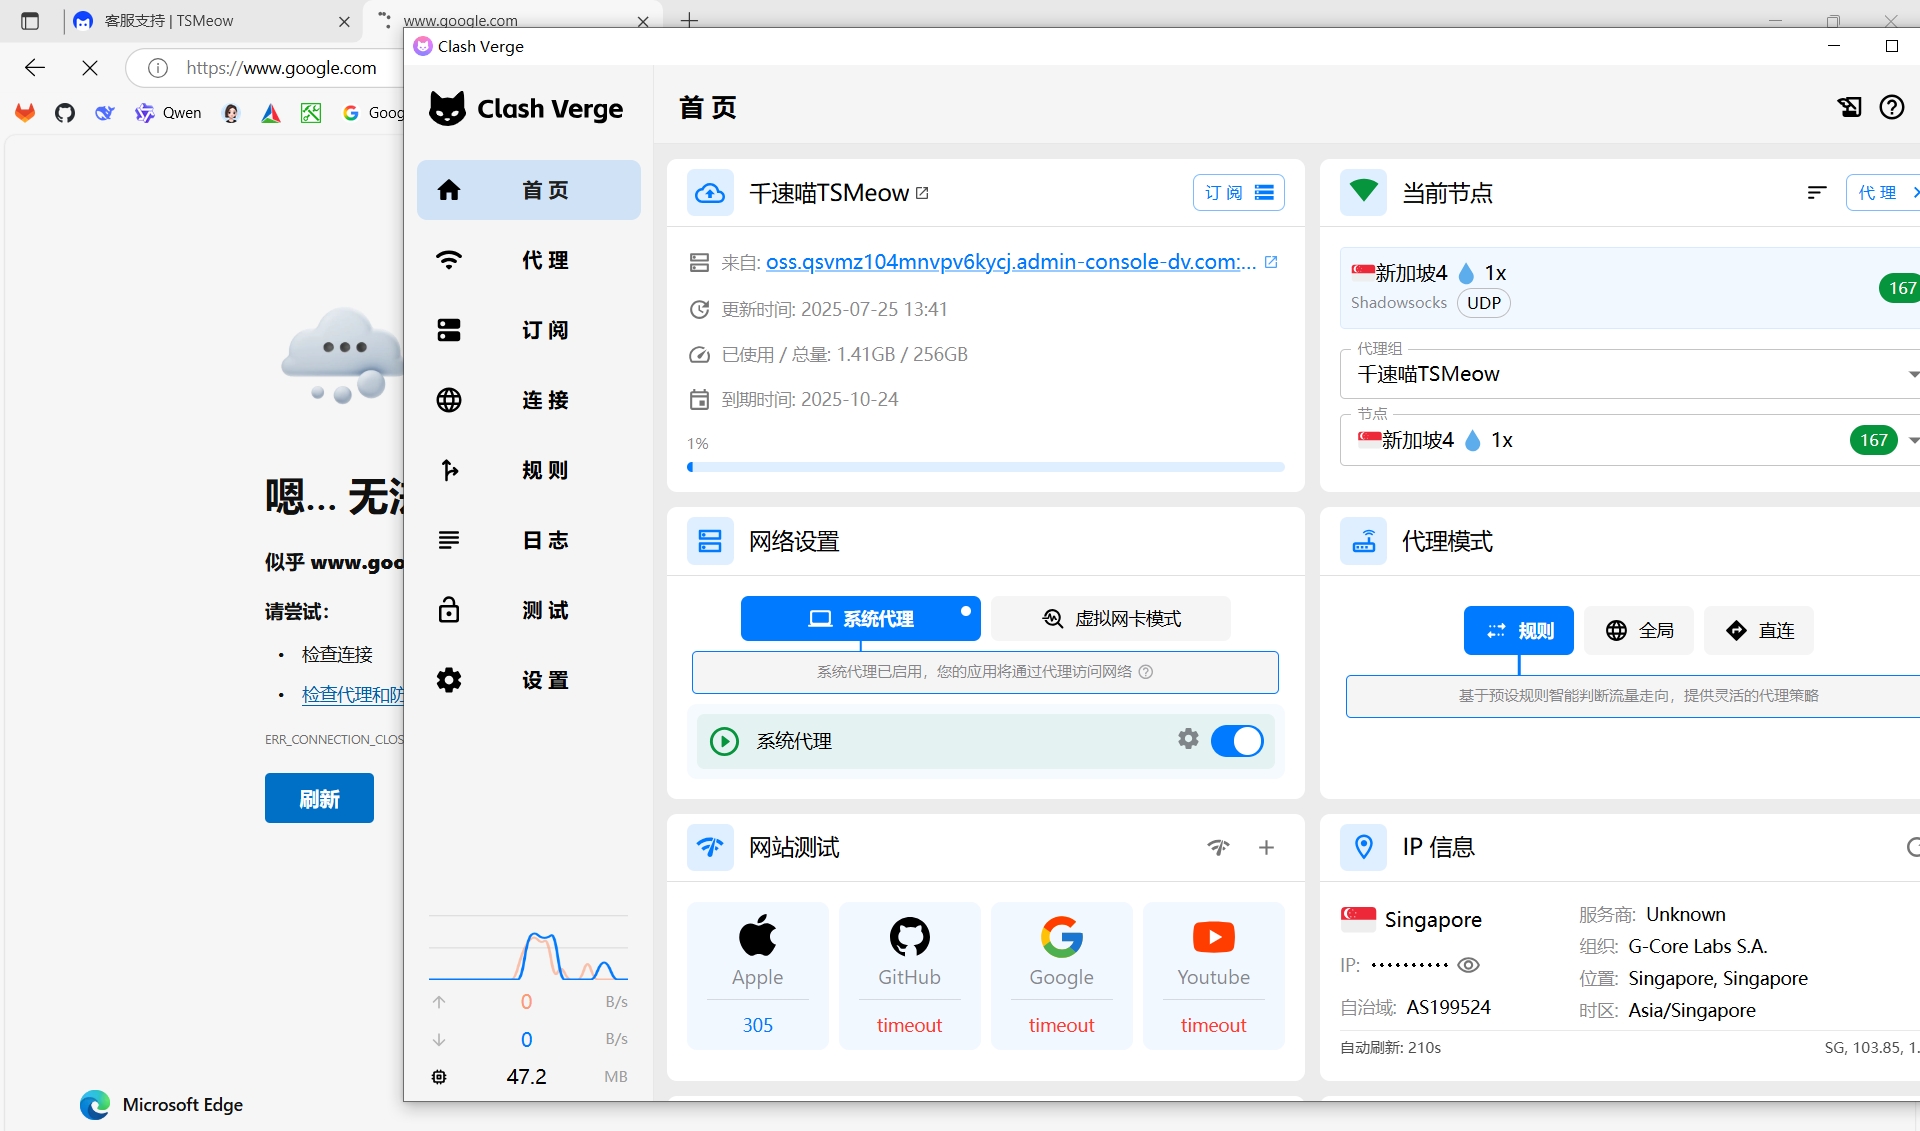Click the IP 信息 location pin icon

point(1363,847)
